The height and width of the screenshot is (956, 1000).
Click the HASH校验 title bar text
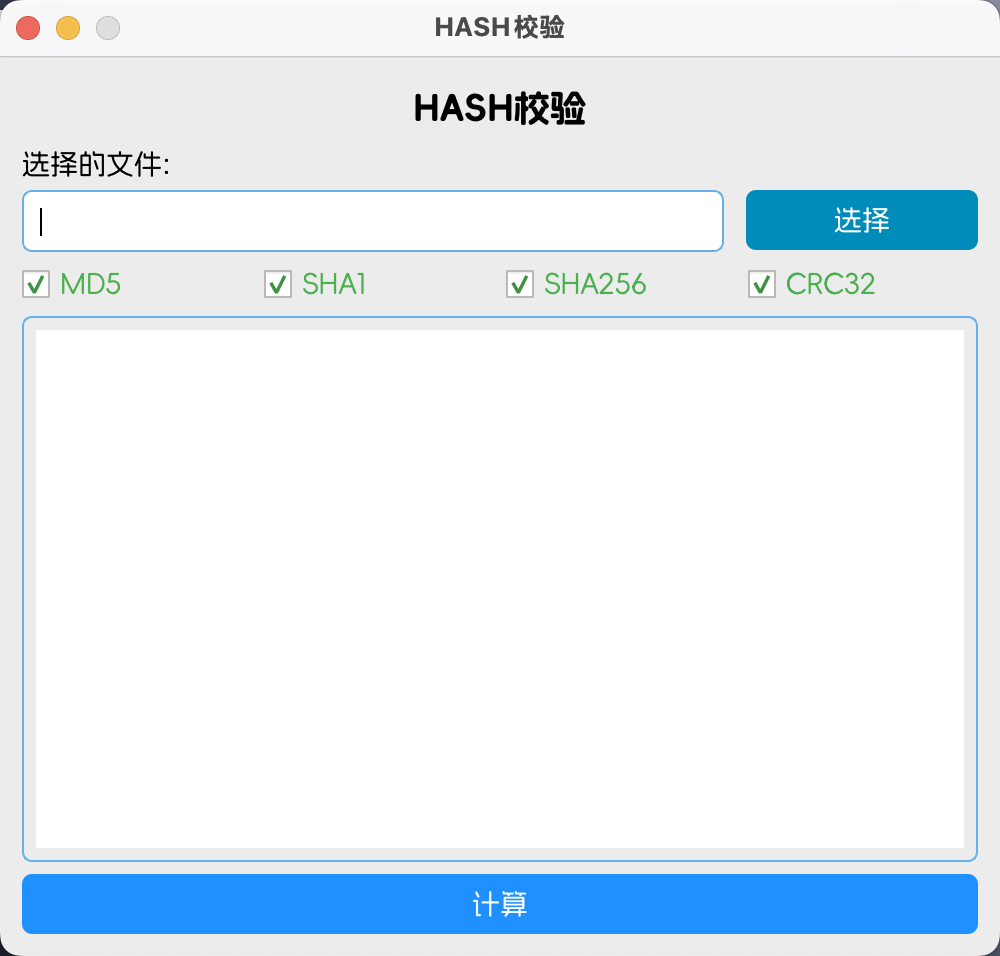(499, 27)
